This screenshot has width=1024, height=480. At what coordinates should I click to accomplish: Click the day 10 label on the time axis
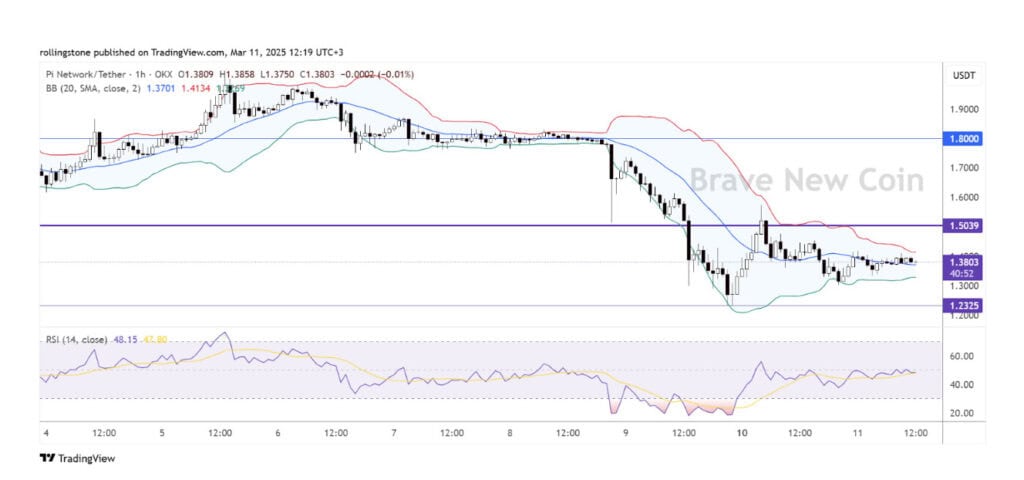741,433
